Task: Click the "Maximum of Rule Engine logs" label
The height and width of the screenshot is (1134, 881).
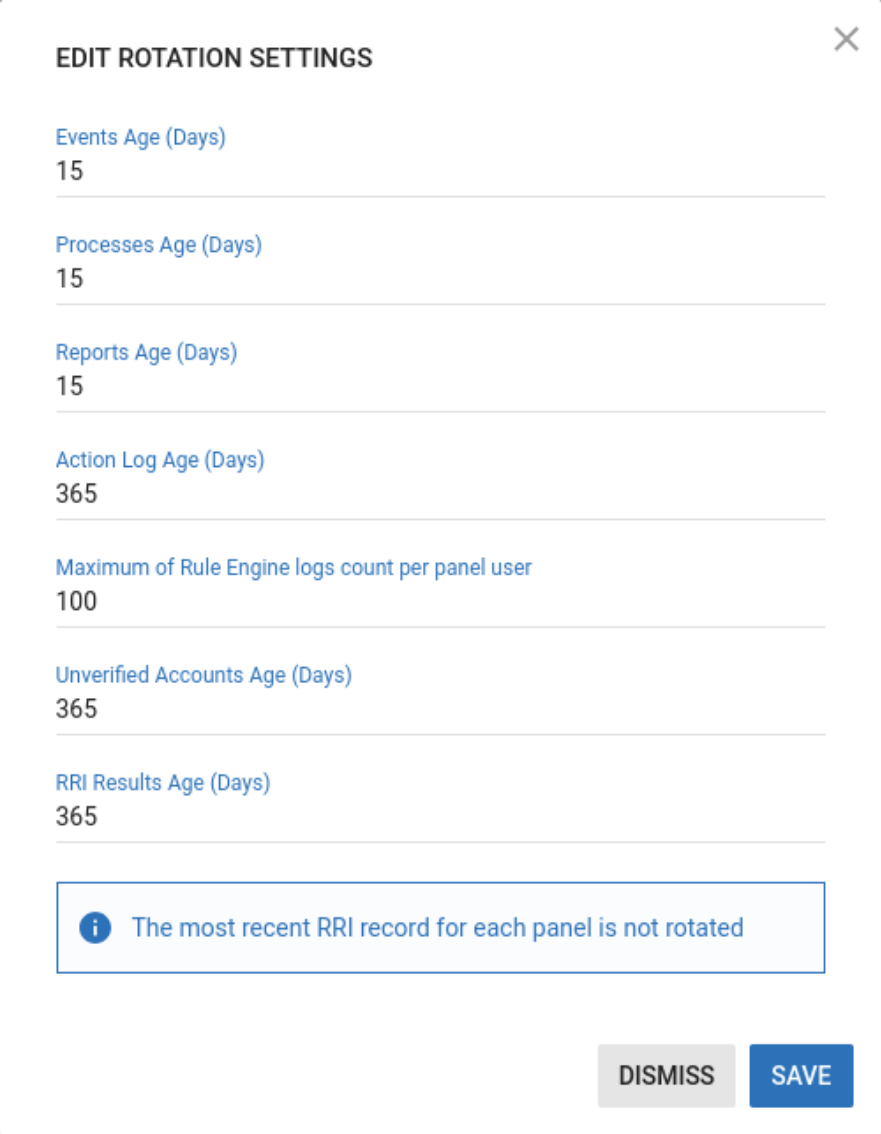Action: [293, 568]
